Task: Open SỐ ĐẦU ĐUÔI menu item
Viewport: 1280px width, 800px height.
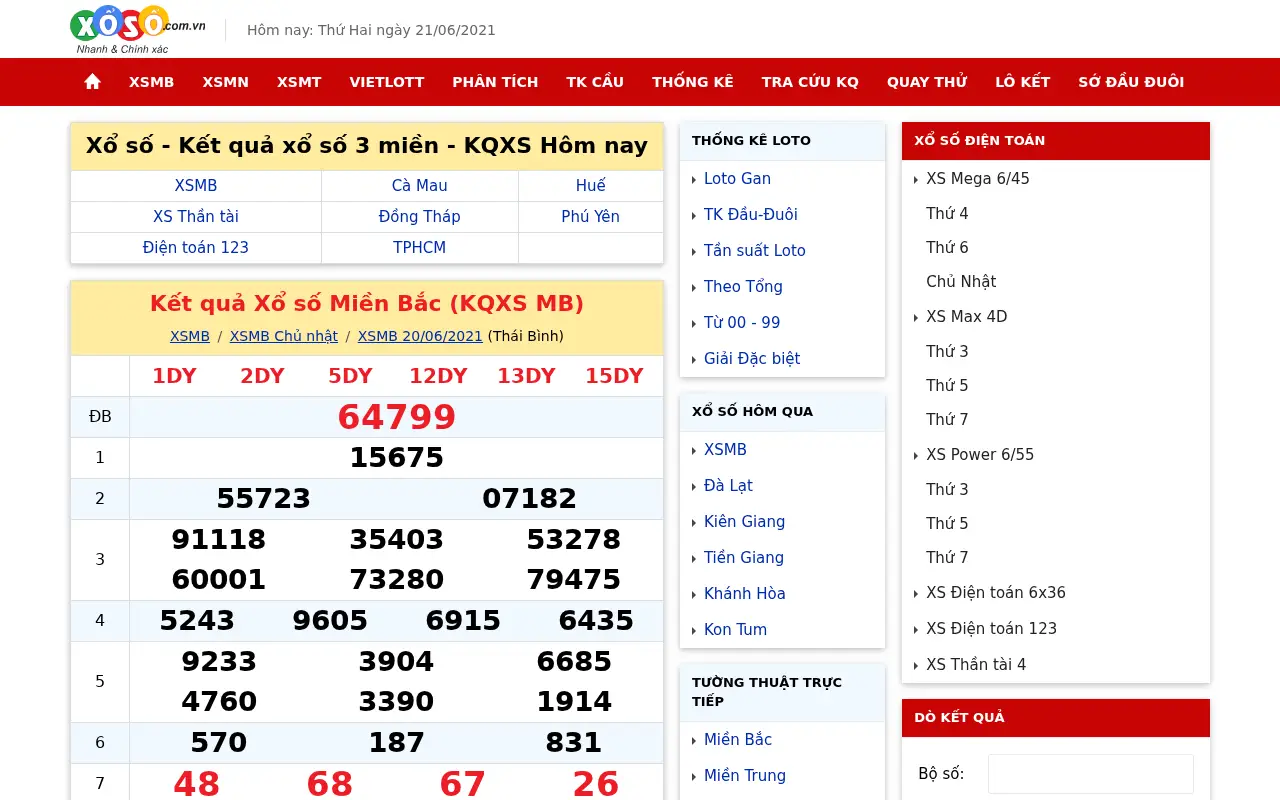Action: tap(1131, 82)
